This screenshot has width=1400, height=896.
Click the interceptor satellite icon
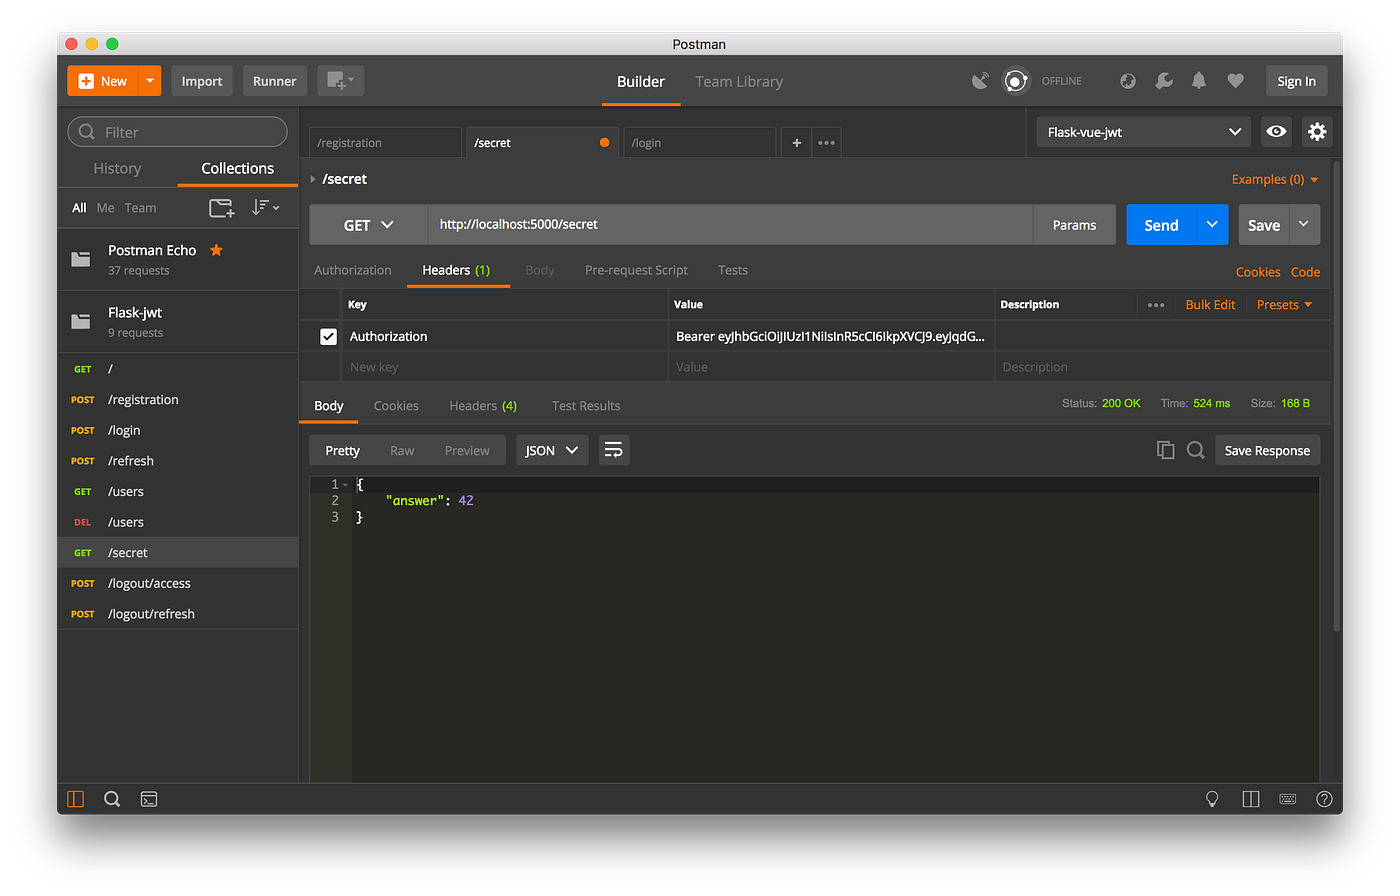coord(980,81)
